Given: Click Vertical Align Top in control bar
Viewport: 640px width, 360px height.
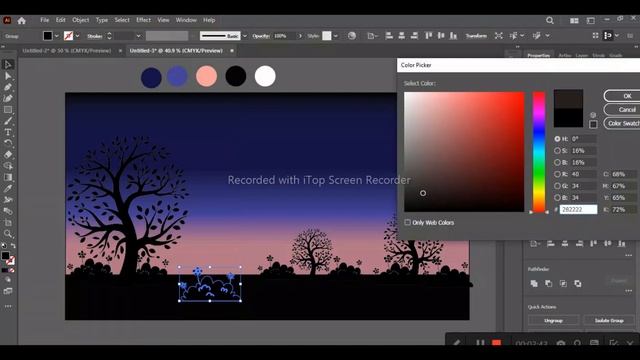Looking at the screenshot, I should [428, 36].
